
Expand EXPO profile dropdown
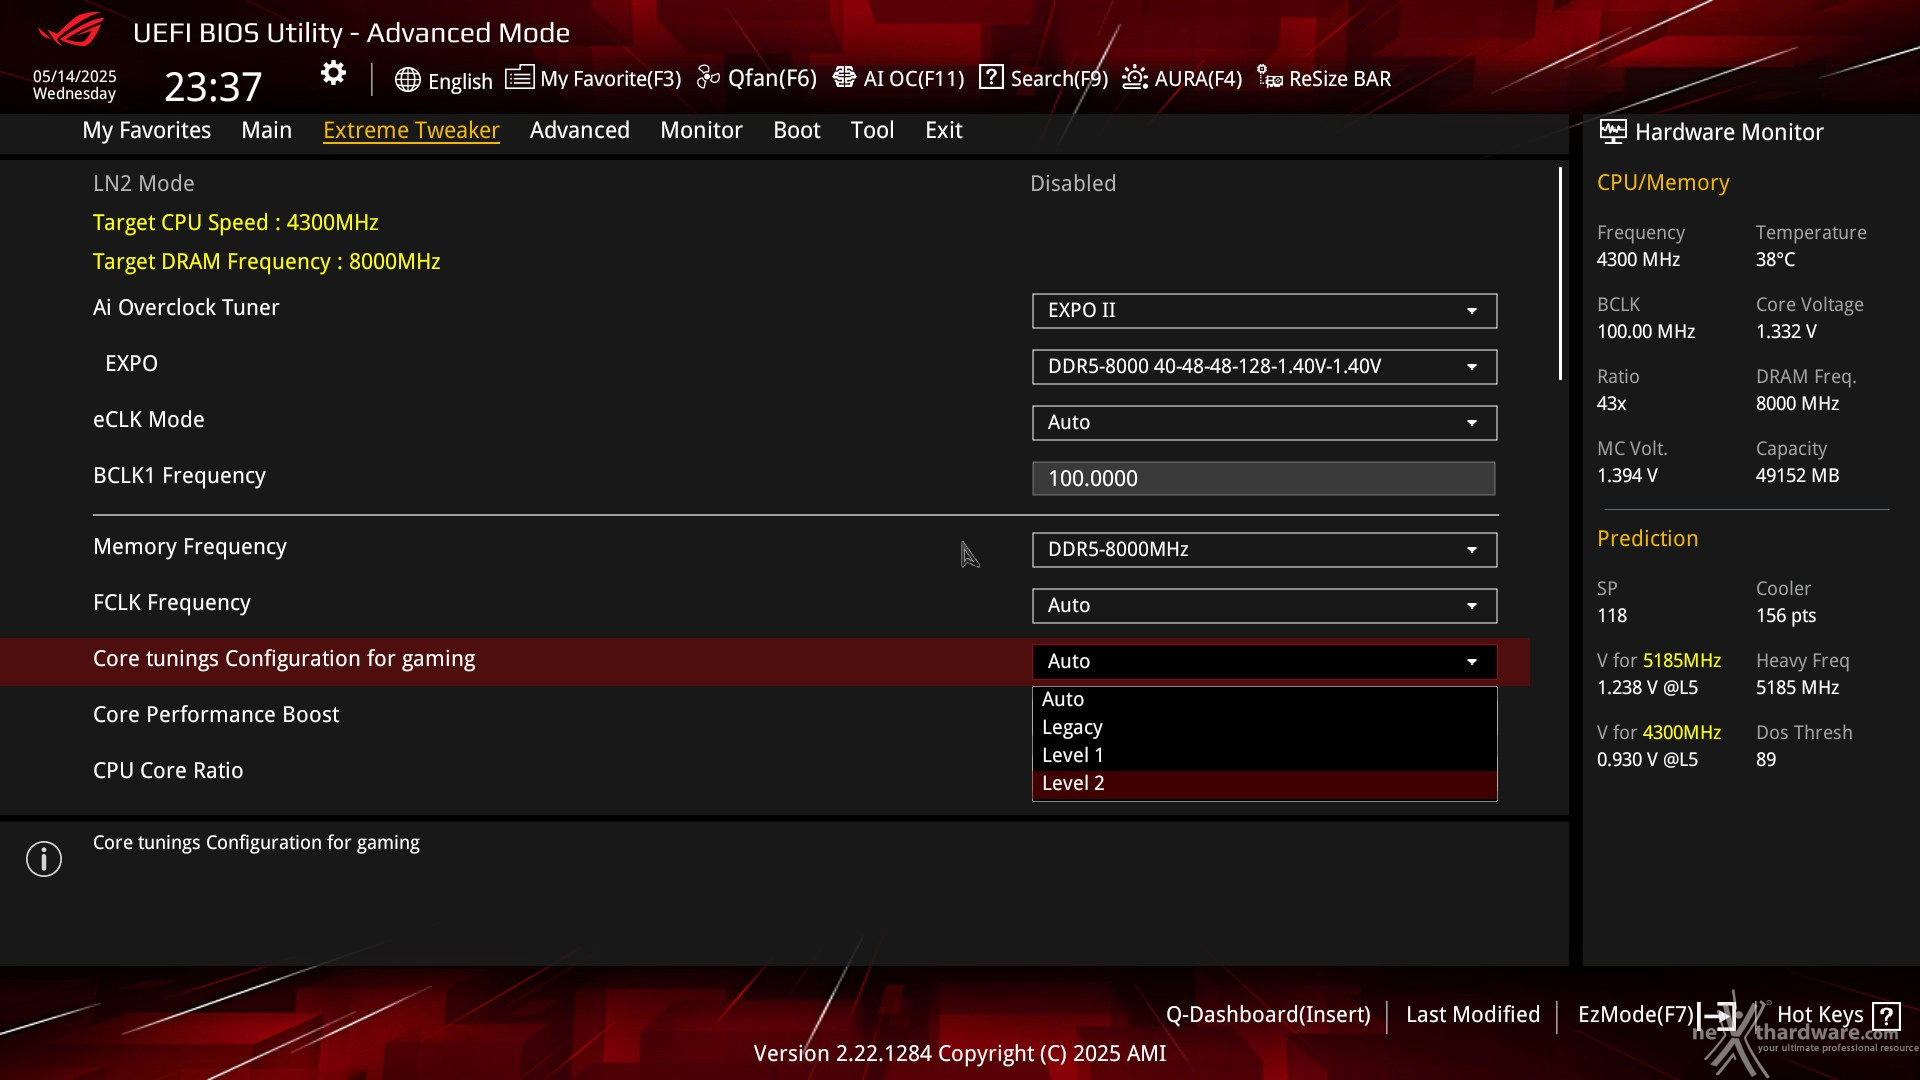click(x=1264, y=367)
